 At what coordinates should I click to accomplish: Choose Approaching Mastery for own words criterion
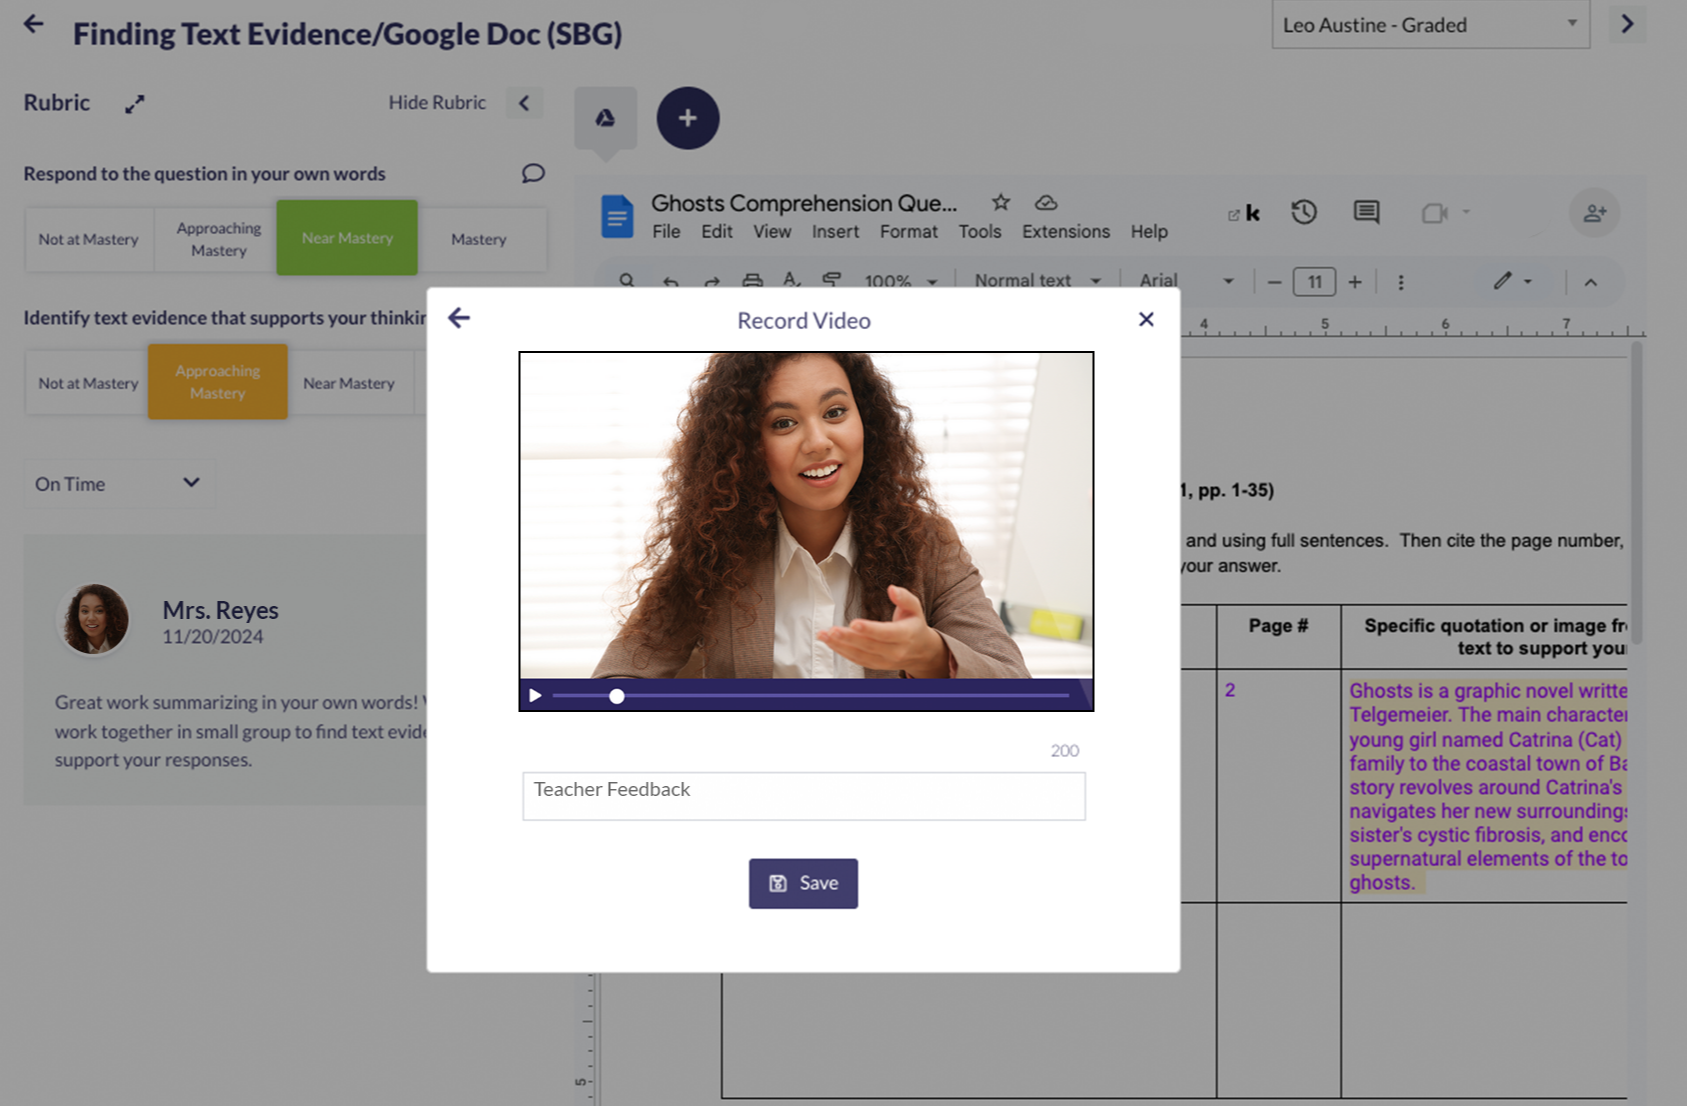pyautogui.click(x=218, y=239)
